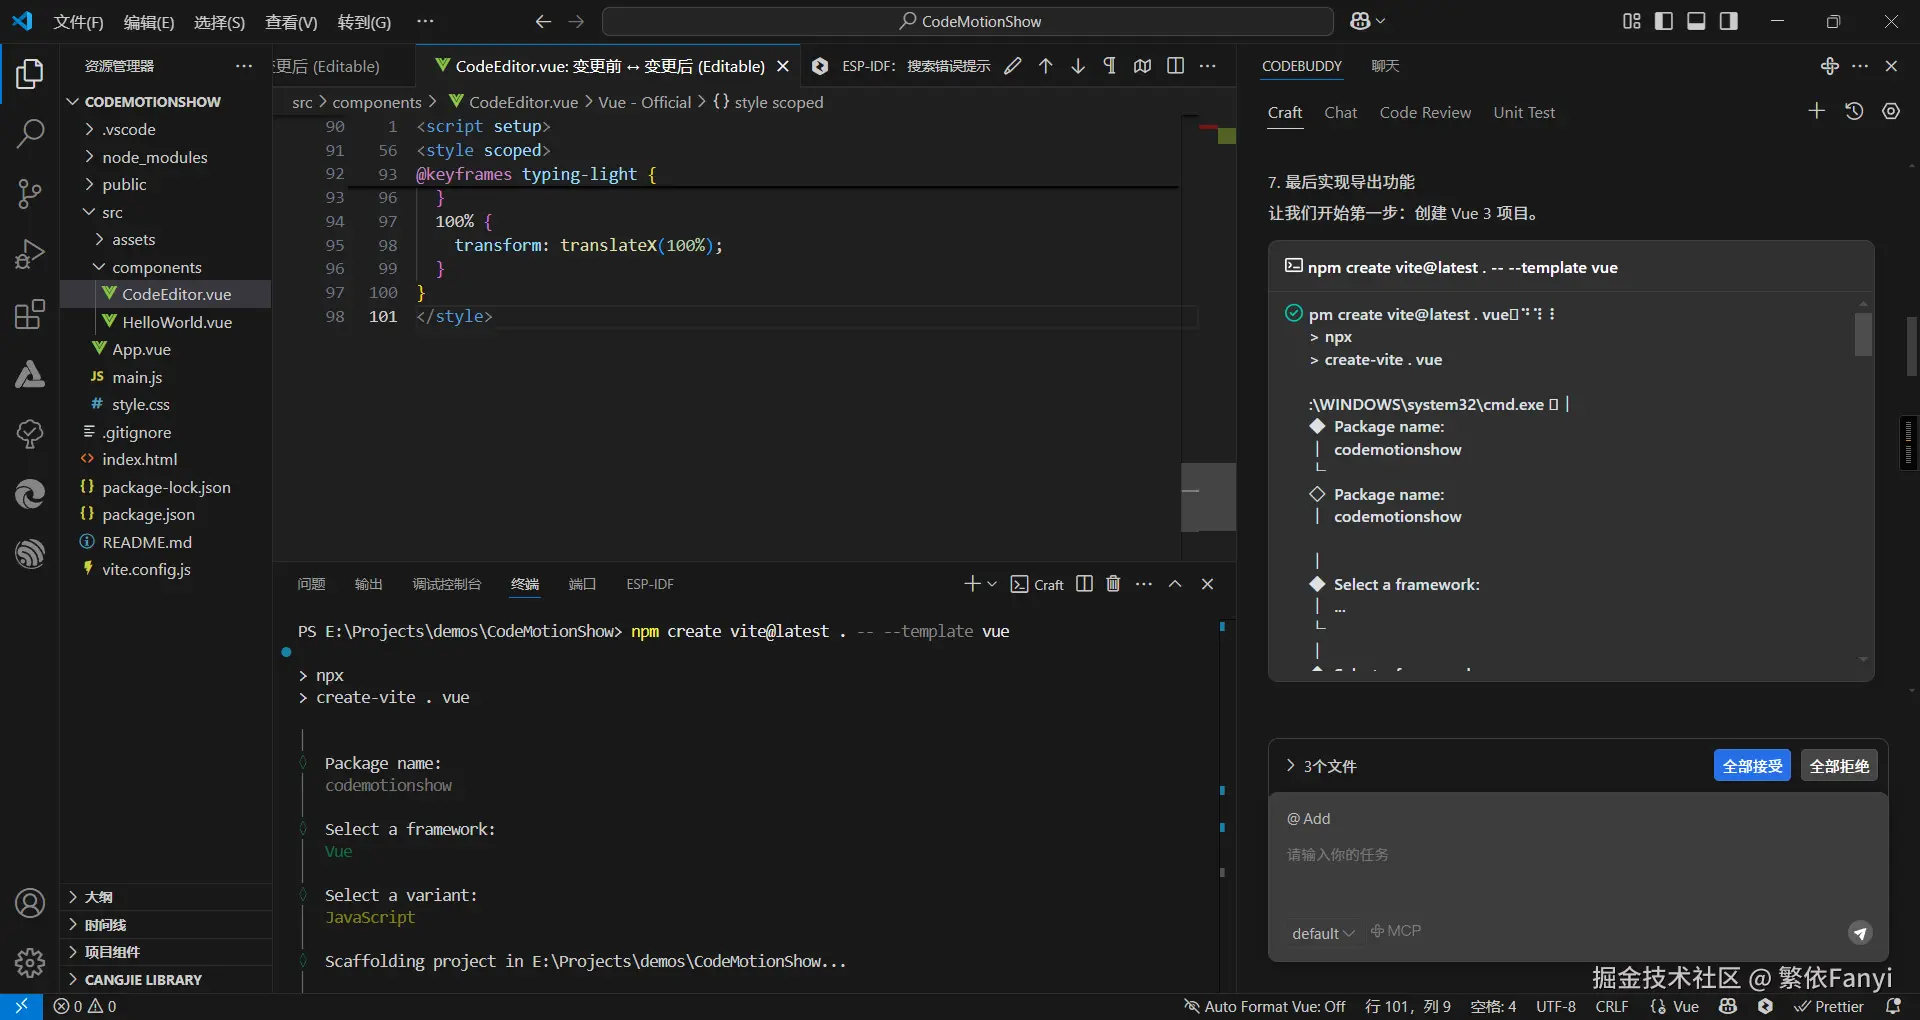Switch to the Code Review tab
Screen dimensions: 1920x1020
1424,113
